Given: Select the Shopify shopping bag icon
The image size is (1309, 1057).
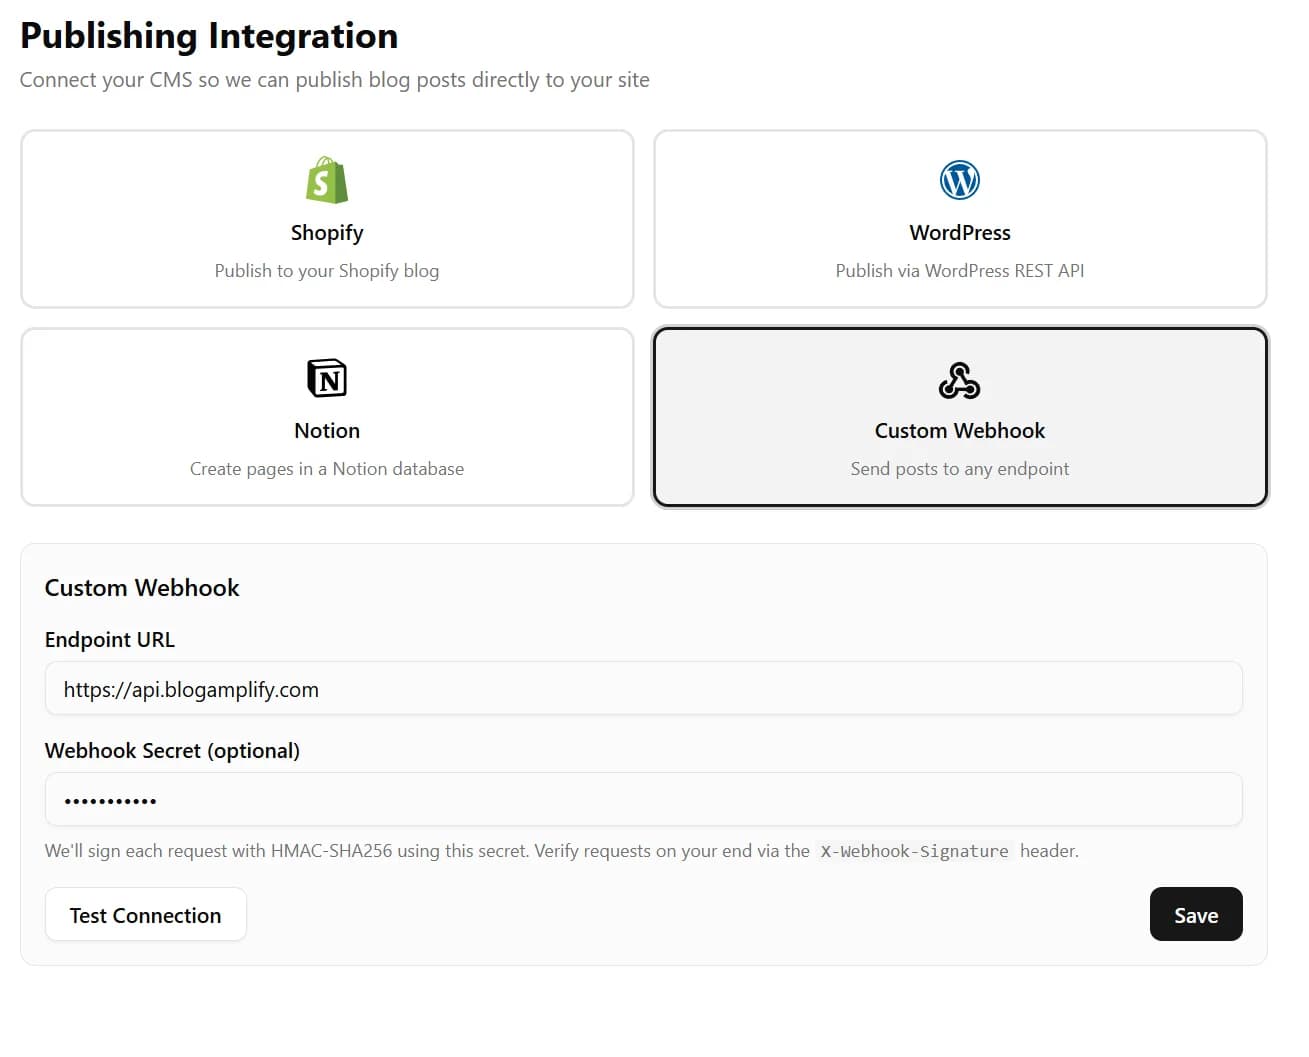Looking at the screenshot, I should (326, 181).
